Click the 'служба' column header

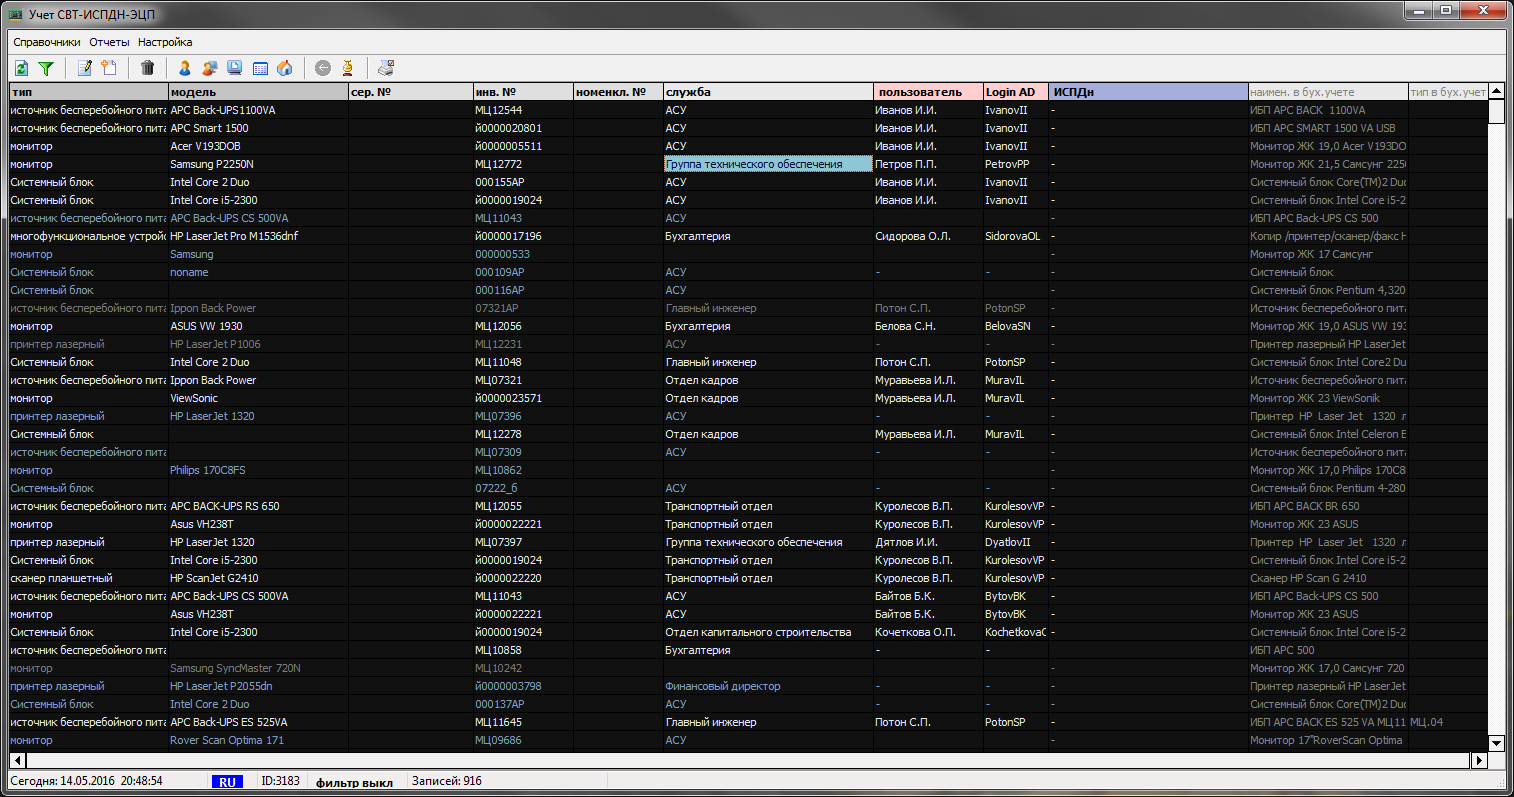pos(768,92)
